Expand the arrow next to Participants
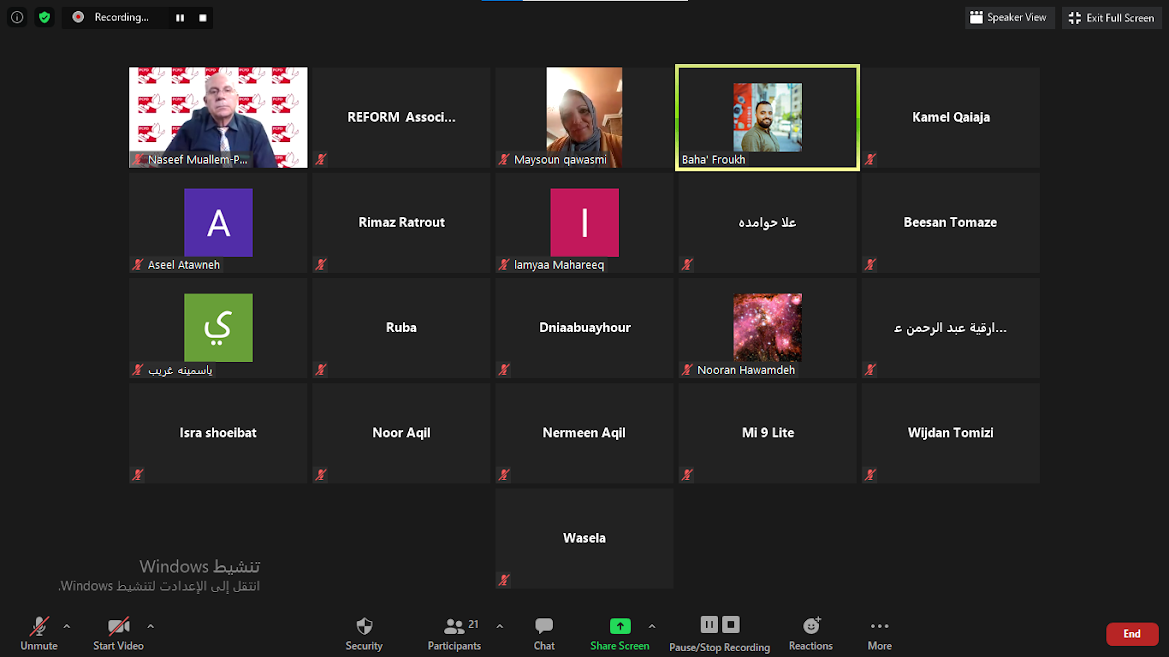Screen dimensions: 1169x657 coord(500,627)
